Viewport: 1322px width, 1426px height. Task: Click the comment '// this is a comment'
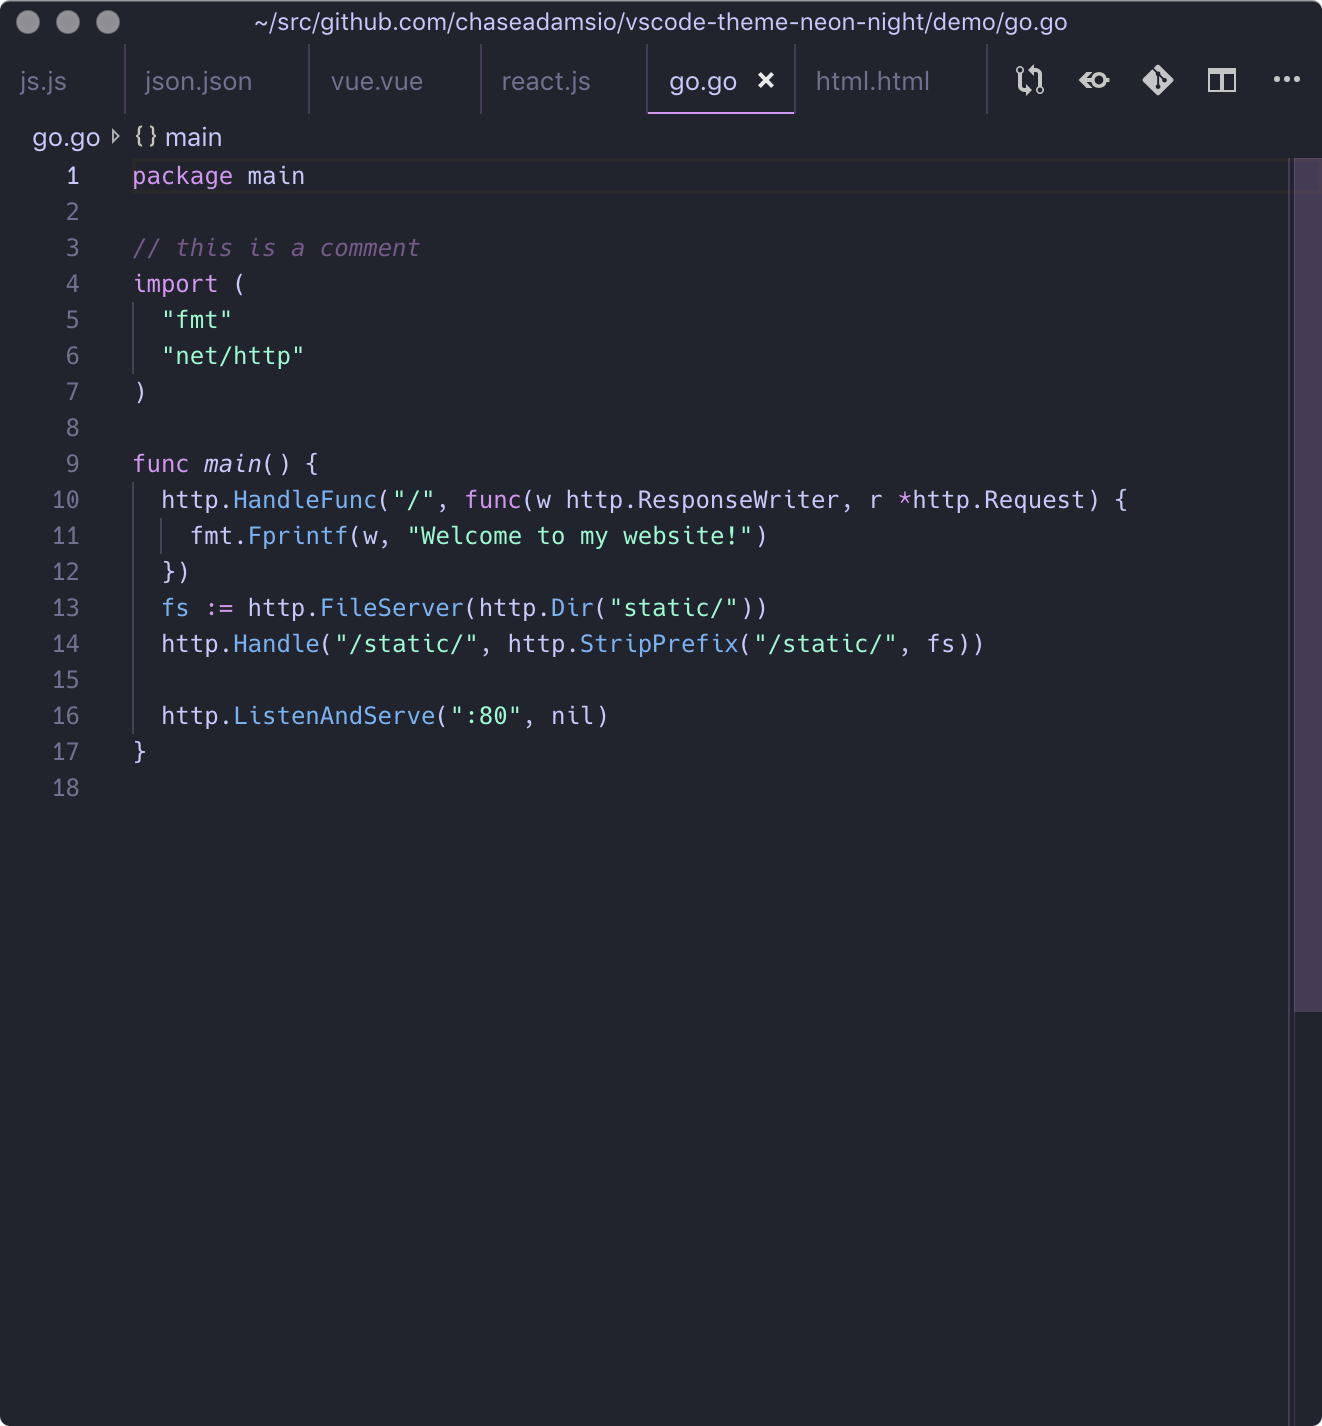(276, 248)
